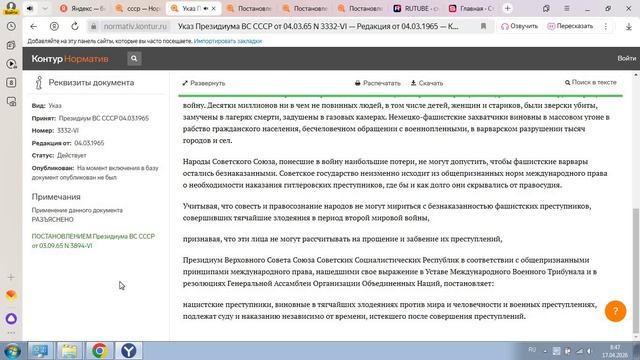This screenshot has width=640, height=360.
Task: Open the video play icon in sidebar
Action: pos(11,64)
